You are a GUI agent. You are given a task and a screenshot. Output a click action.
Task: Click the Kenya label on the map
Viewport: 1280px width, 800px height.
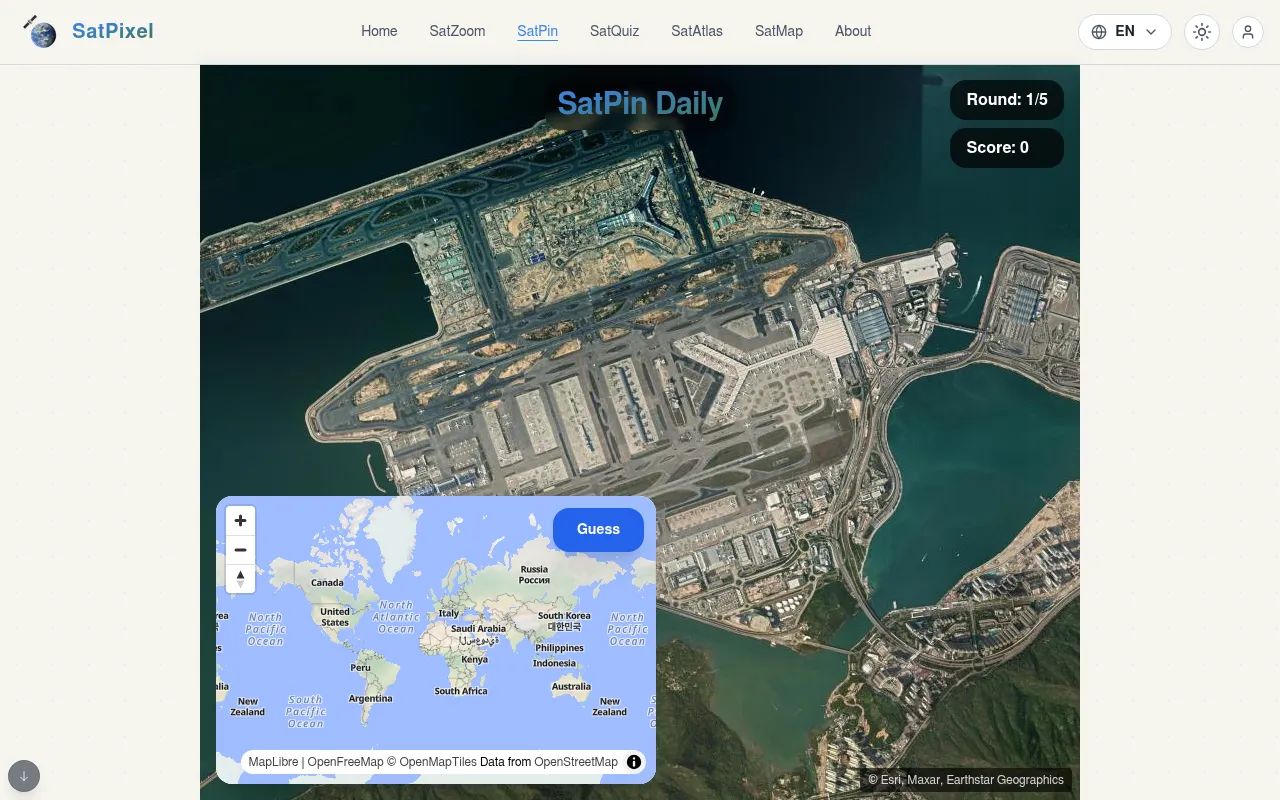pos(474,659)
